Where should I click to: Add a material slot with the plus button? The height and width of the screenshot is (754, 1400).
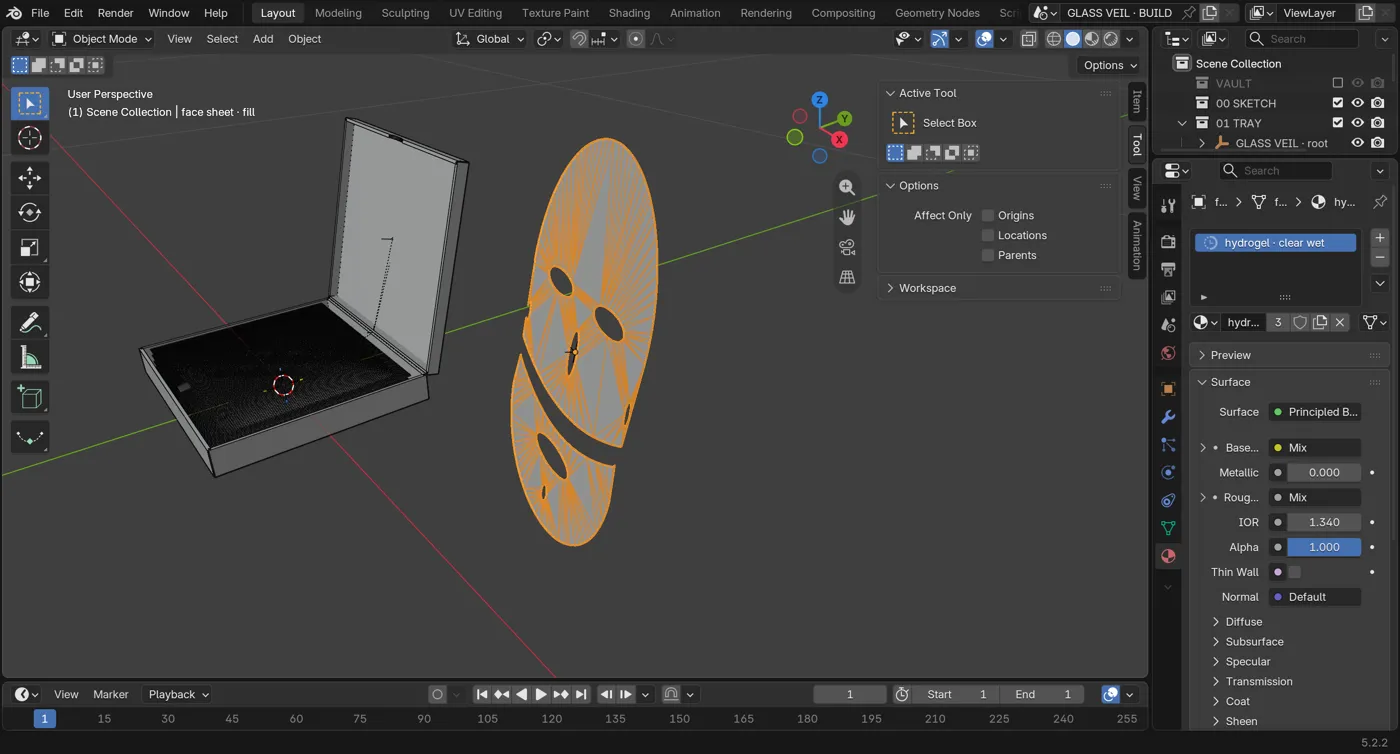point(1380,238)
